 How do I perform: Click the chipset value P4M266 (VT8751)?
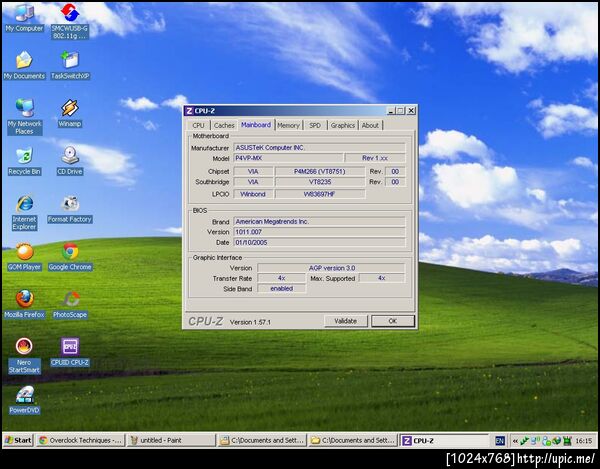[x=320, y=171]
